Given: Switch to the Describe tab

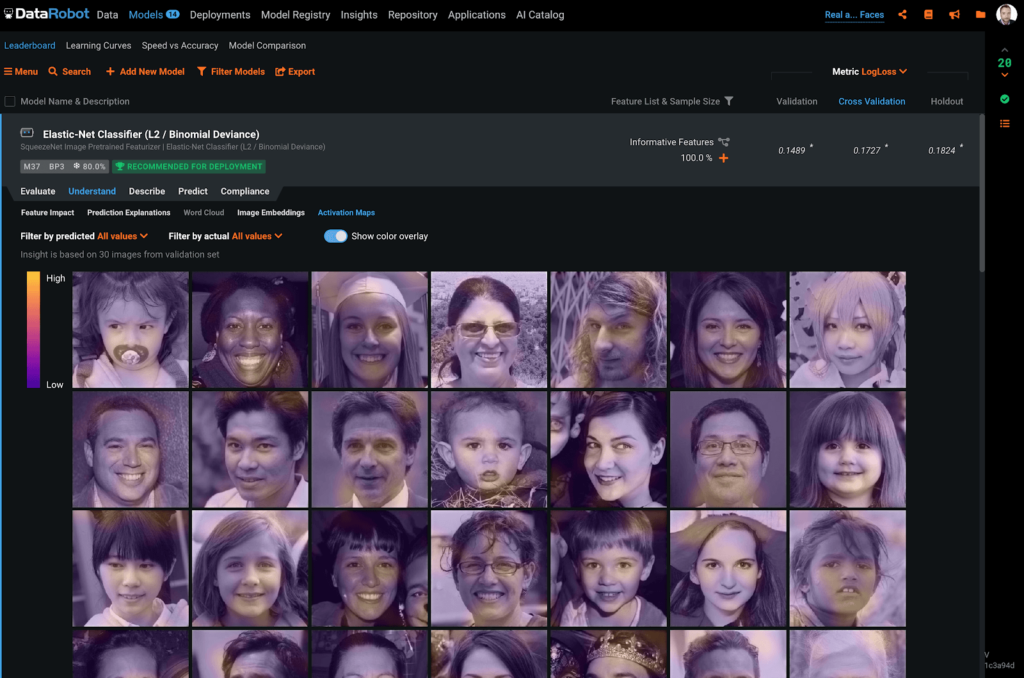Looking at the screenshot, I should pyautogui.click(x=146, y=190).
